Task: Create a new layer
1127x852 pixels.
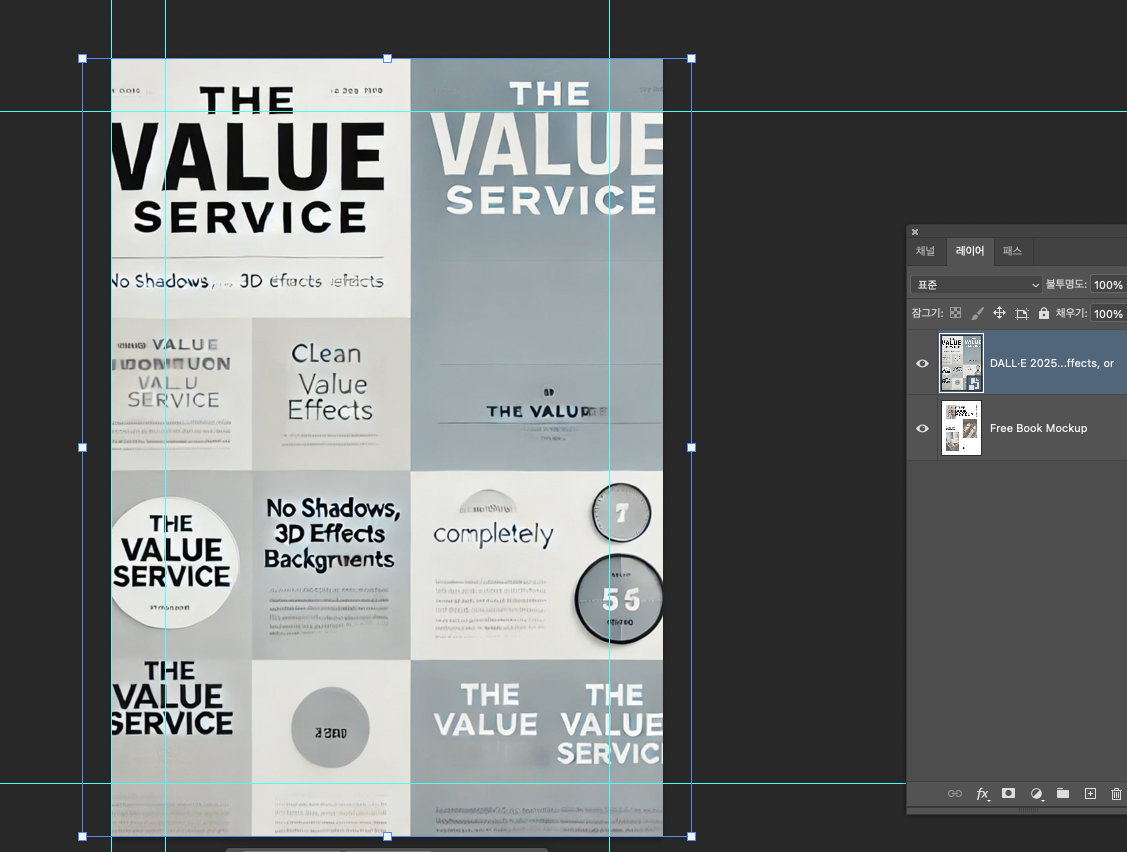Action: [x=1090, y=794]
